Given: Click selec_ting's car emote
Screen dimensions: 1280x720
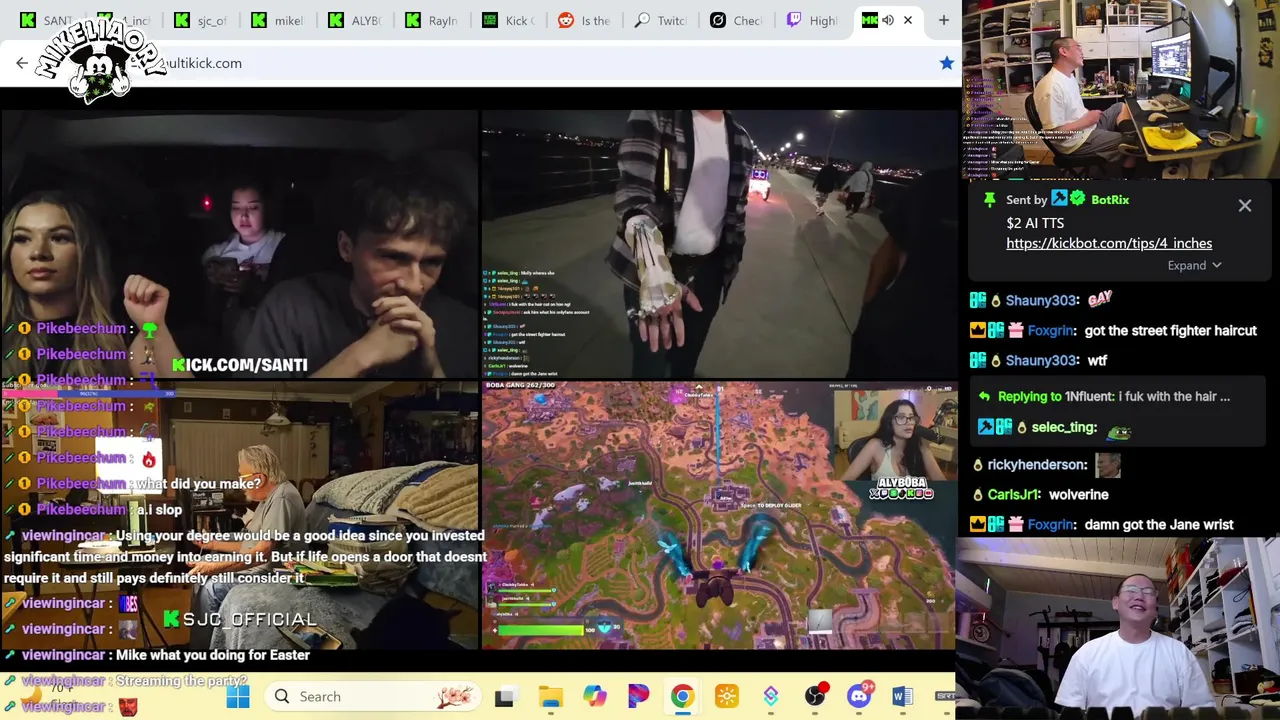Looking at the screenshot, I should coord(1119,430).
